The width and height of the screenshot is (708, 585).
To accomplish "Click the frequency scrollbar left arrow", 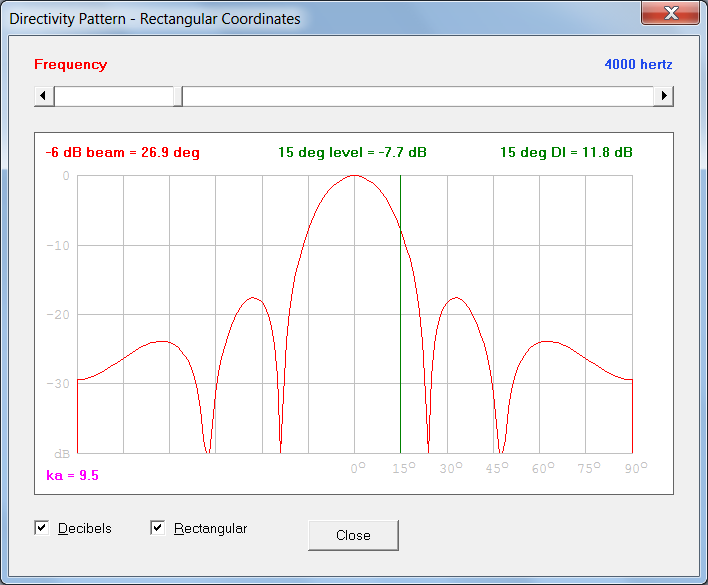I will (44, 96).
